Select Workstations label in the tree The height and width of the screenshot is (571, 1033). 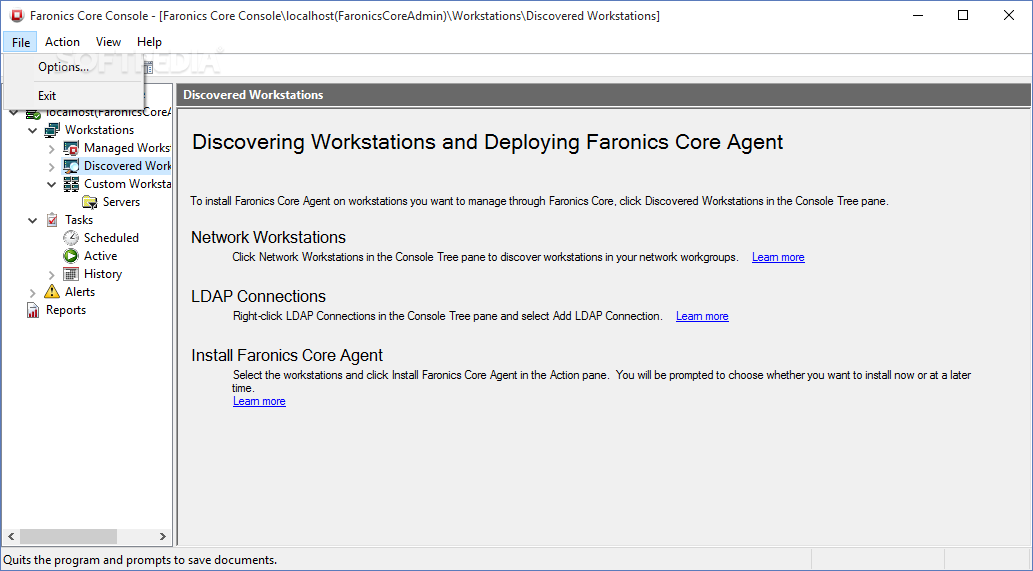pos(99,130)
